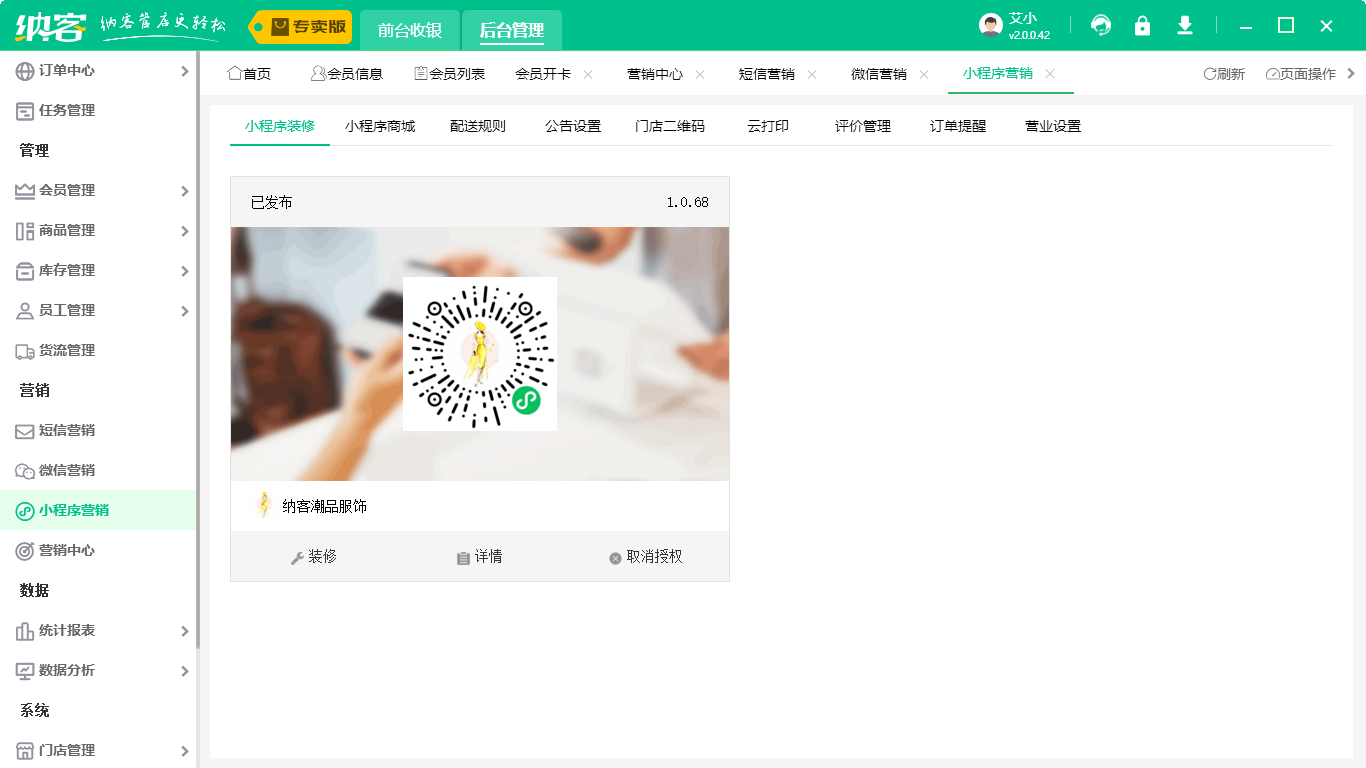Image resolution: width=1366 pixels, height=768 pixels.
Task: Click the mini program QR code image
Action: [480, 354]
